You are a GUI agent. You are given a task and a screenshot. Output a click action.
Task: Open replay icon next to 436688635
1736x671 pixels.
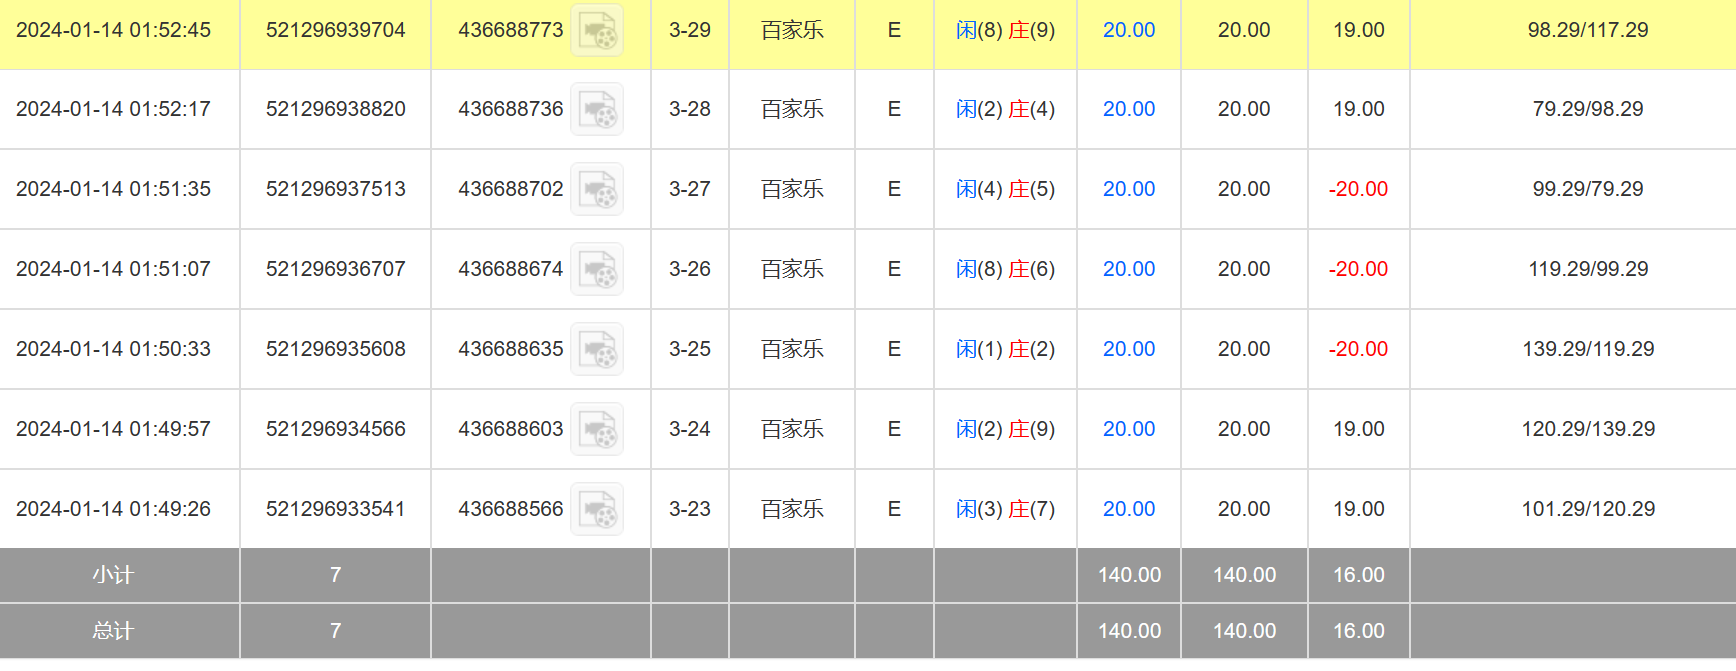click(x=597, y=349)
